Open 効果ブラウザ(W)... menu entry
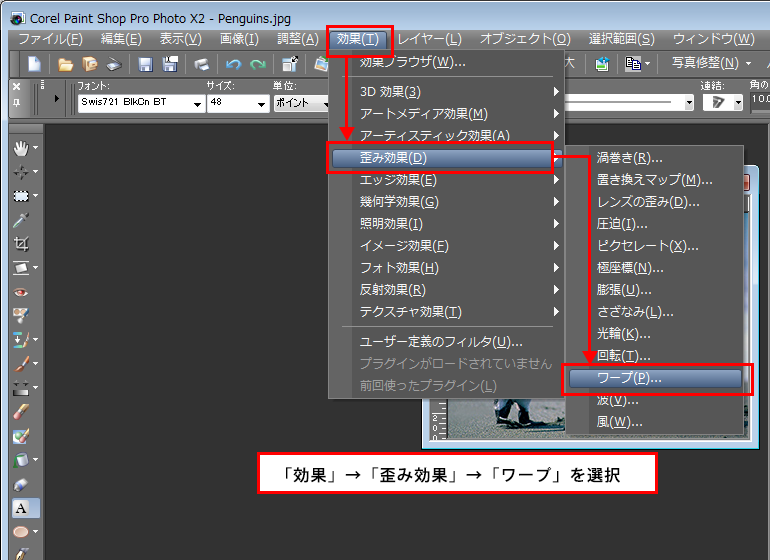770x560 pixels. [x=447, y=62]
